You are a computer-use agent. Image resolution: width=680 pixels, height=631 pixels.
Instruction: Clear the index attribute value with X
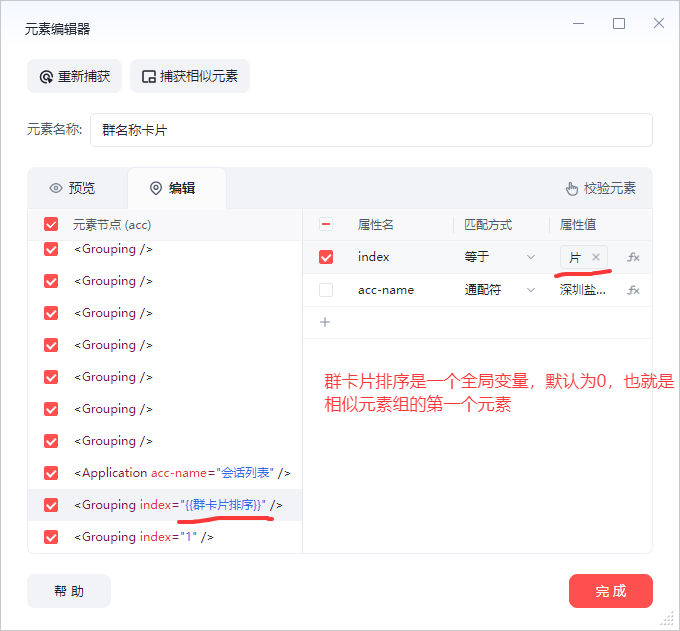click(596, 257)
